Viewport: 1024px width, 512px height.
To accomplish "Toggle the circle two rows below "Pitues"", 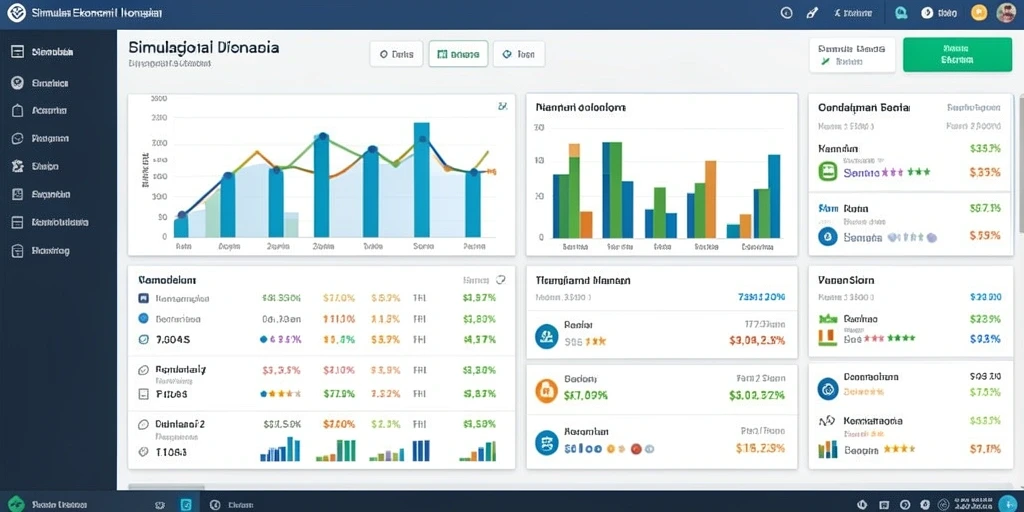I will point(144,424).
